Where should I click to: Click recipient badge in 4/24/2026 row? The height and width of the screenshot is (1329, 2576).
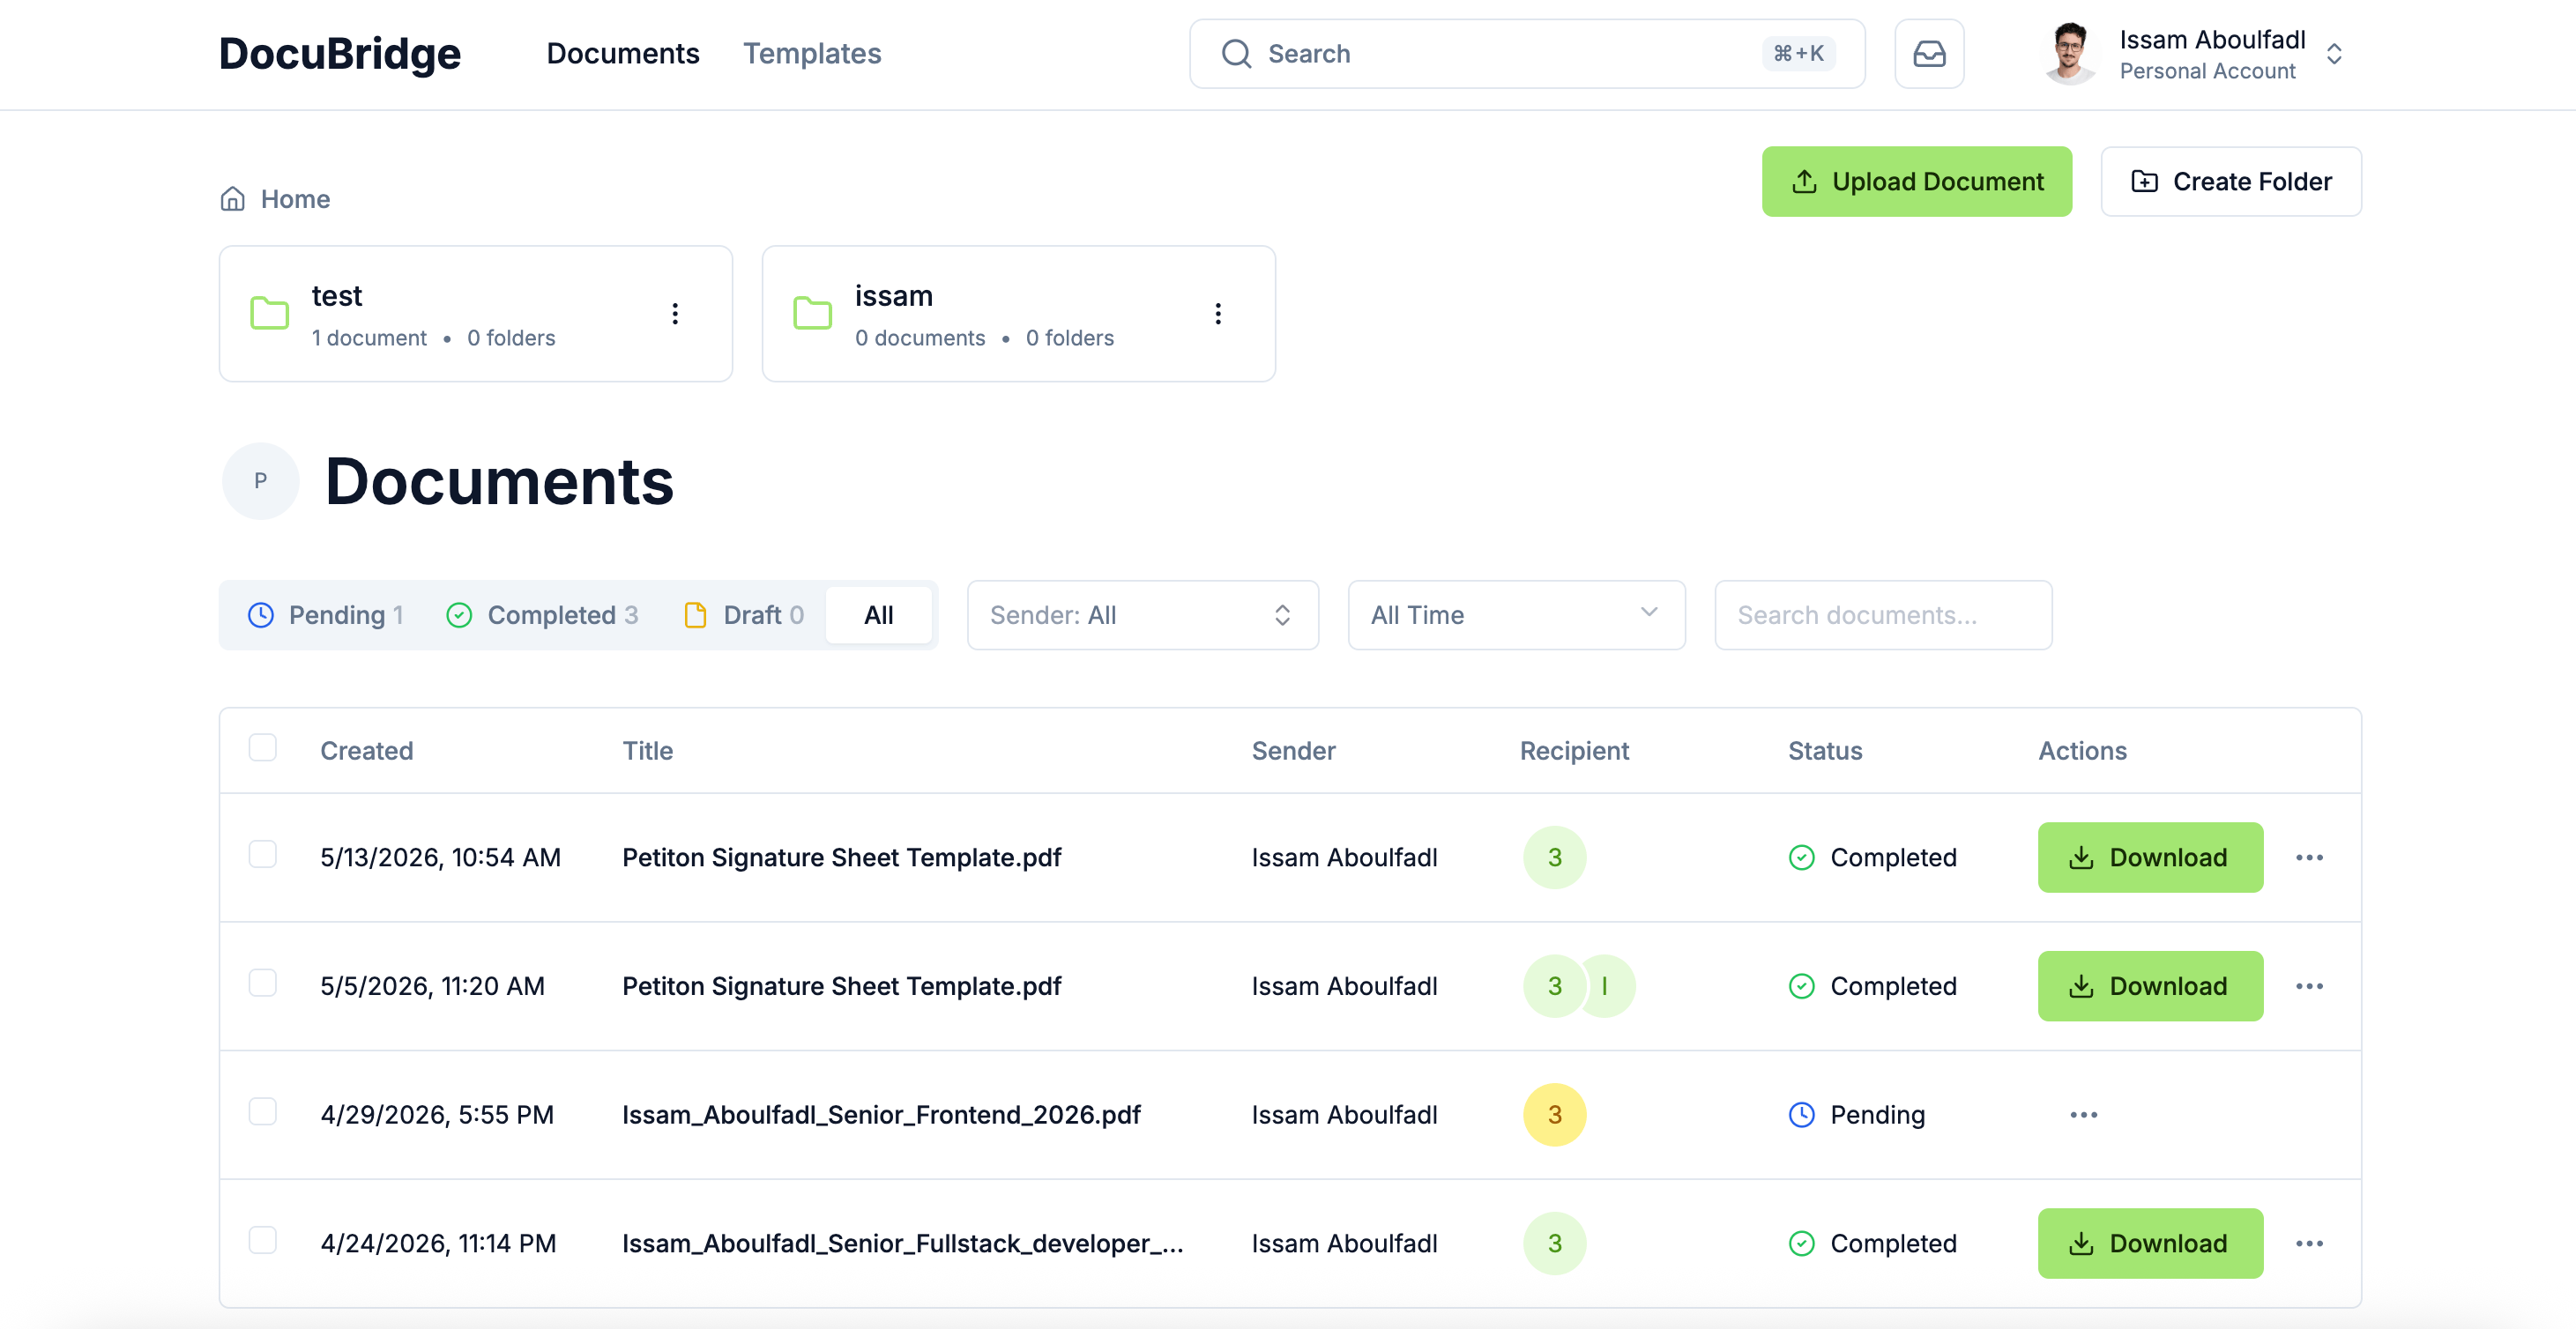click(x=1554, y=1243)
